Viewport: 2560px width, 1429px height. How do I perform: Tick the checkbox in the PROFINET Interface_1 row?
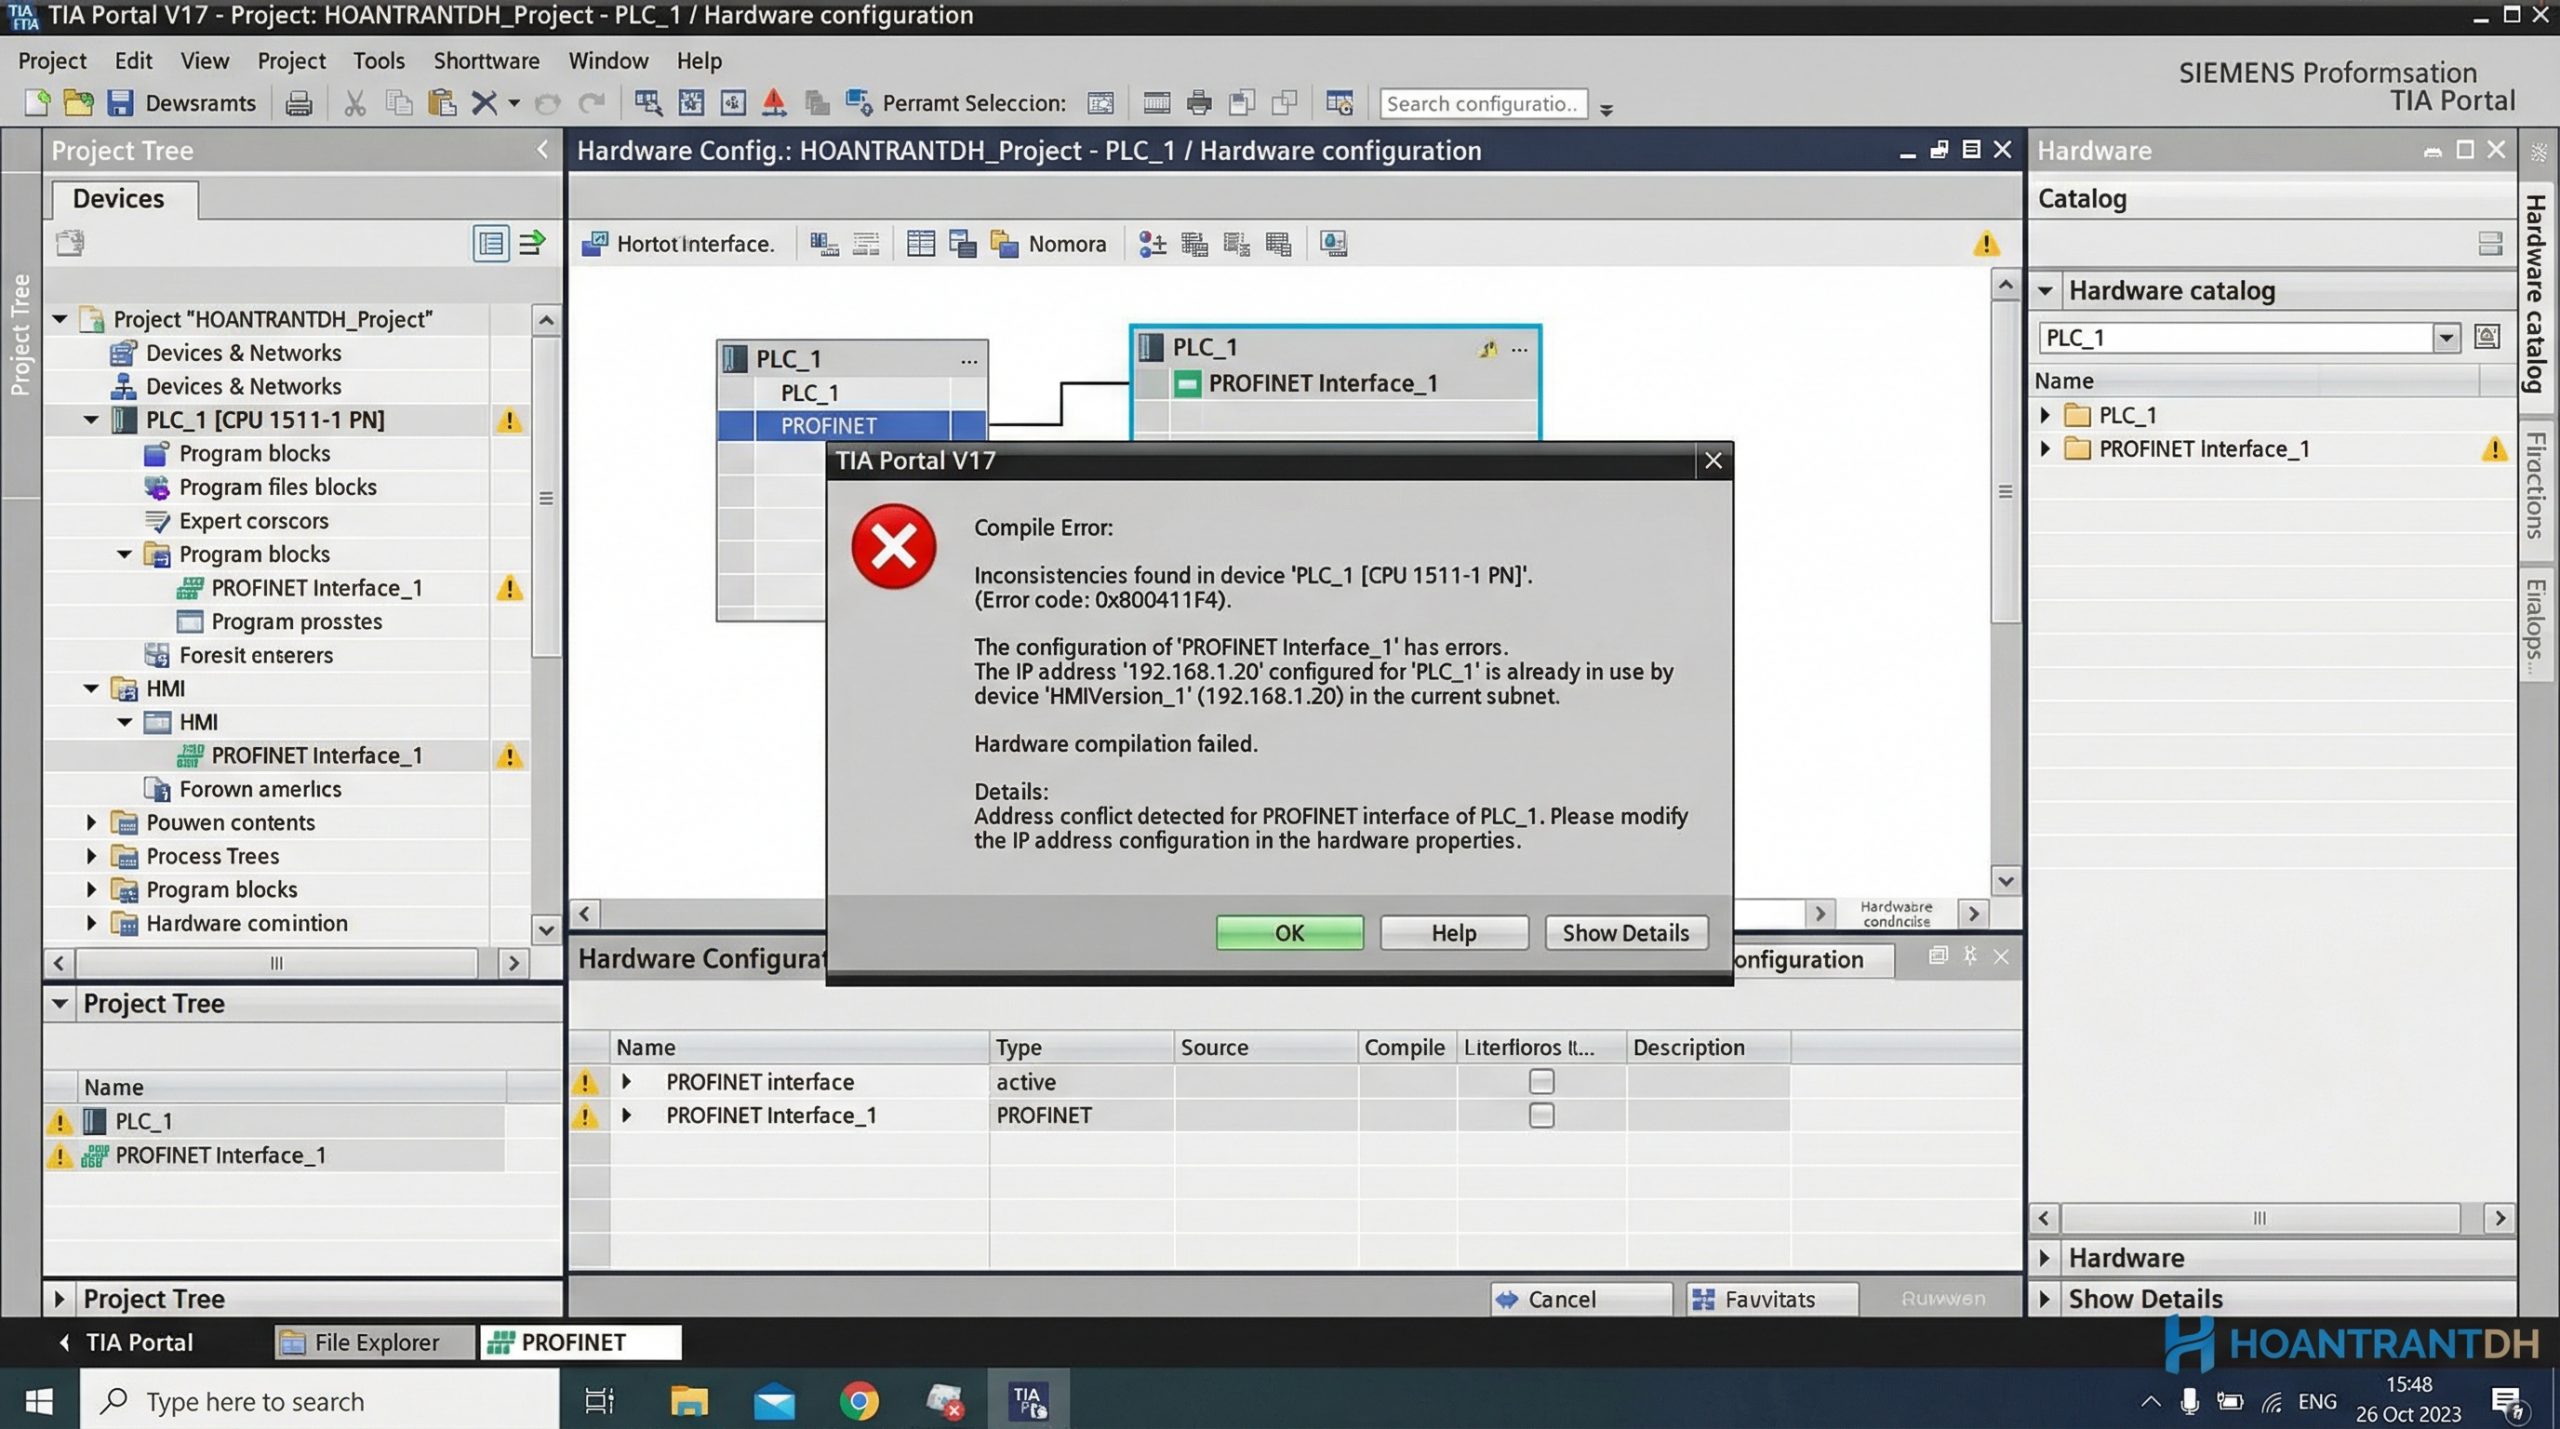coord(1541,1115)
